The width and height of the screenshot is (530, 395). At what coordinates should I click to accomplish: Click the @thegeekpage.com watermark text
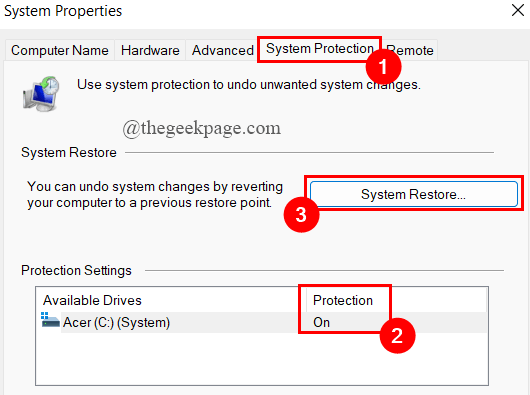[x=201, y=128]
